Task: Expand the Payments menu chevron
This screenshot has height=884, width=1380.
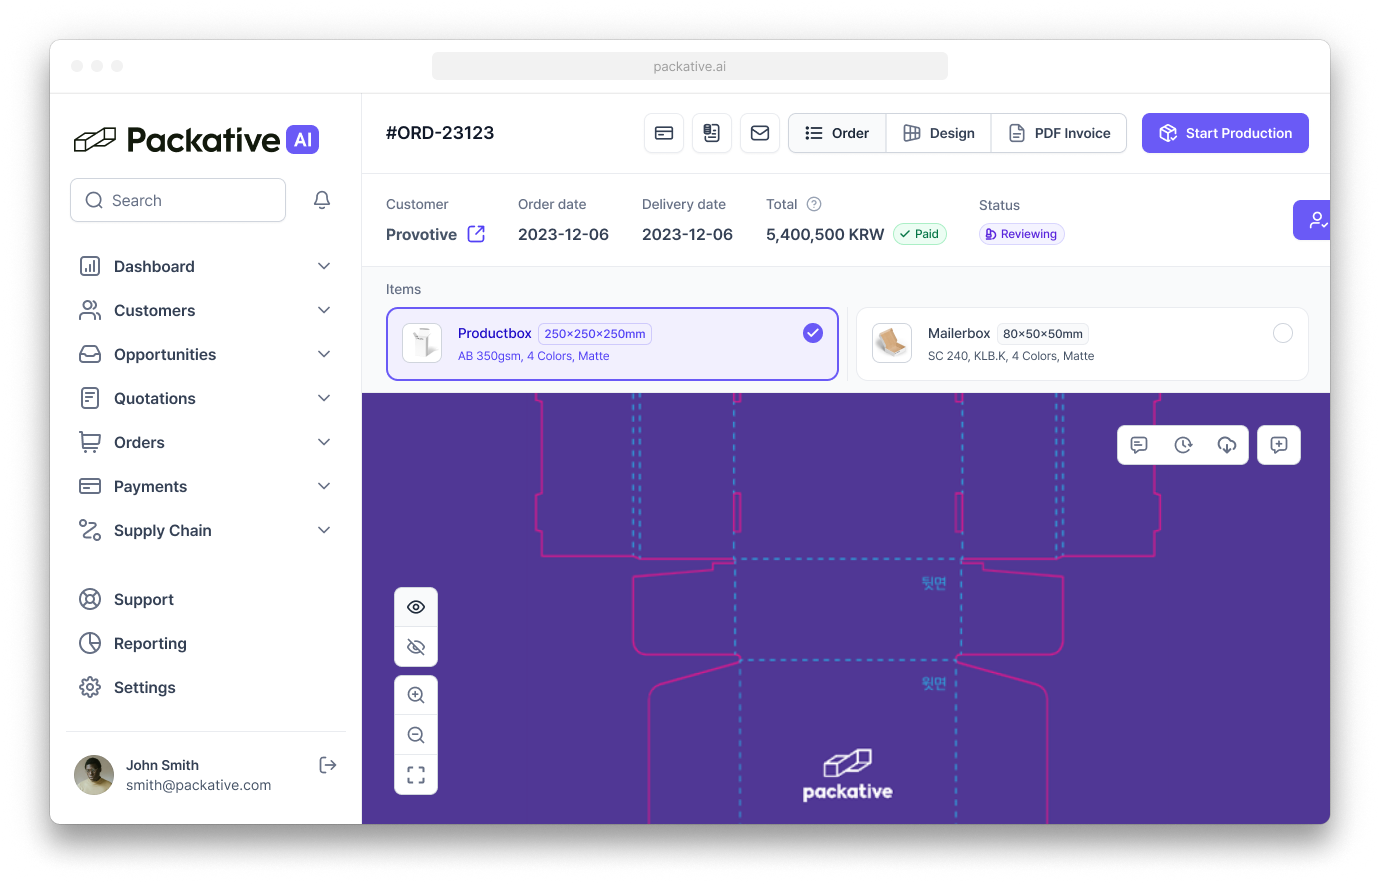Action: pos(324,486)
